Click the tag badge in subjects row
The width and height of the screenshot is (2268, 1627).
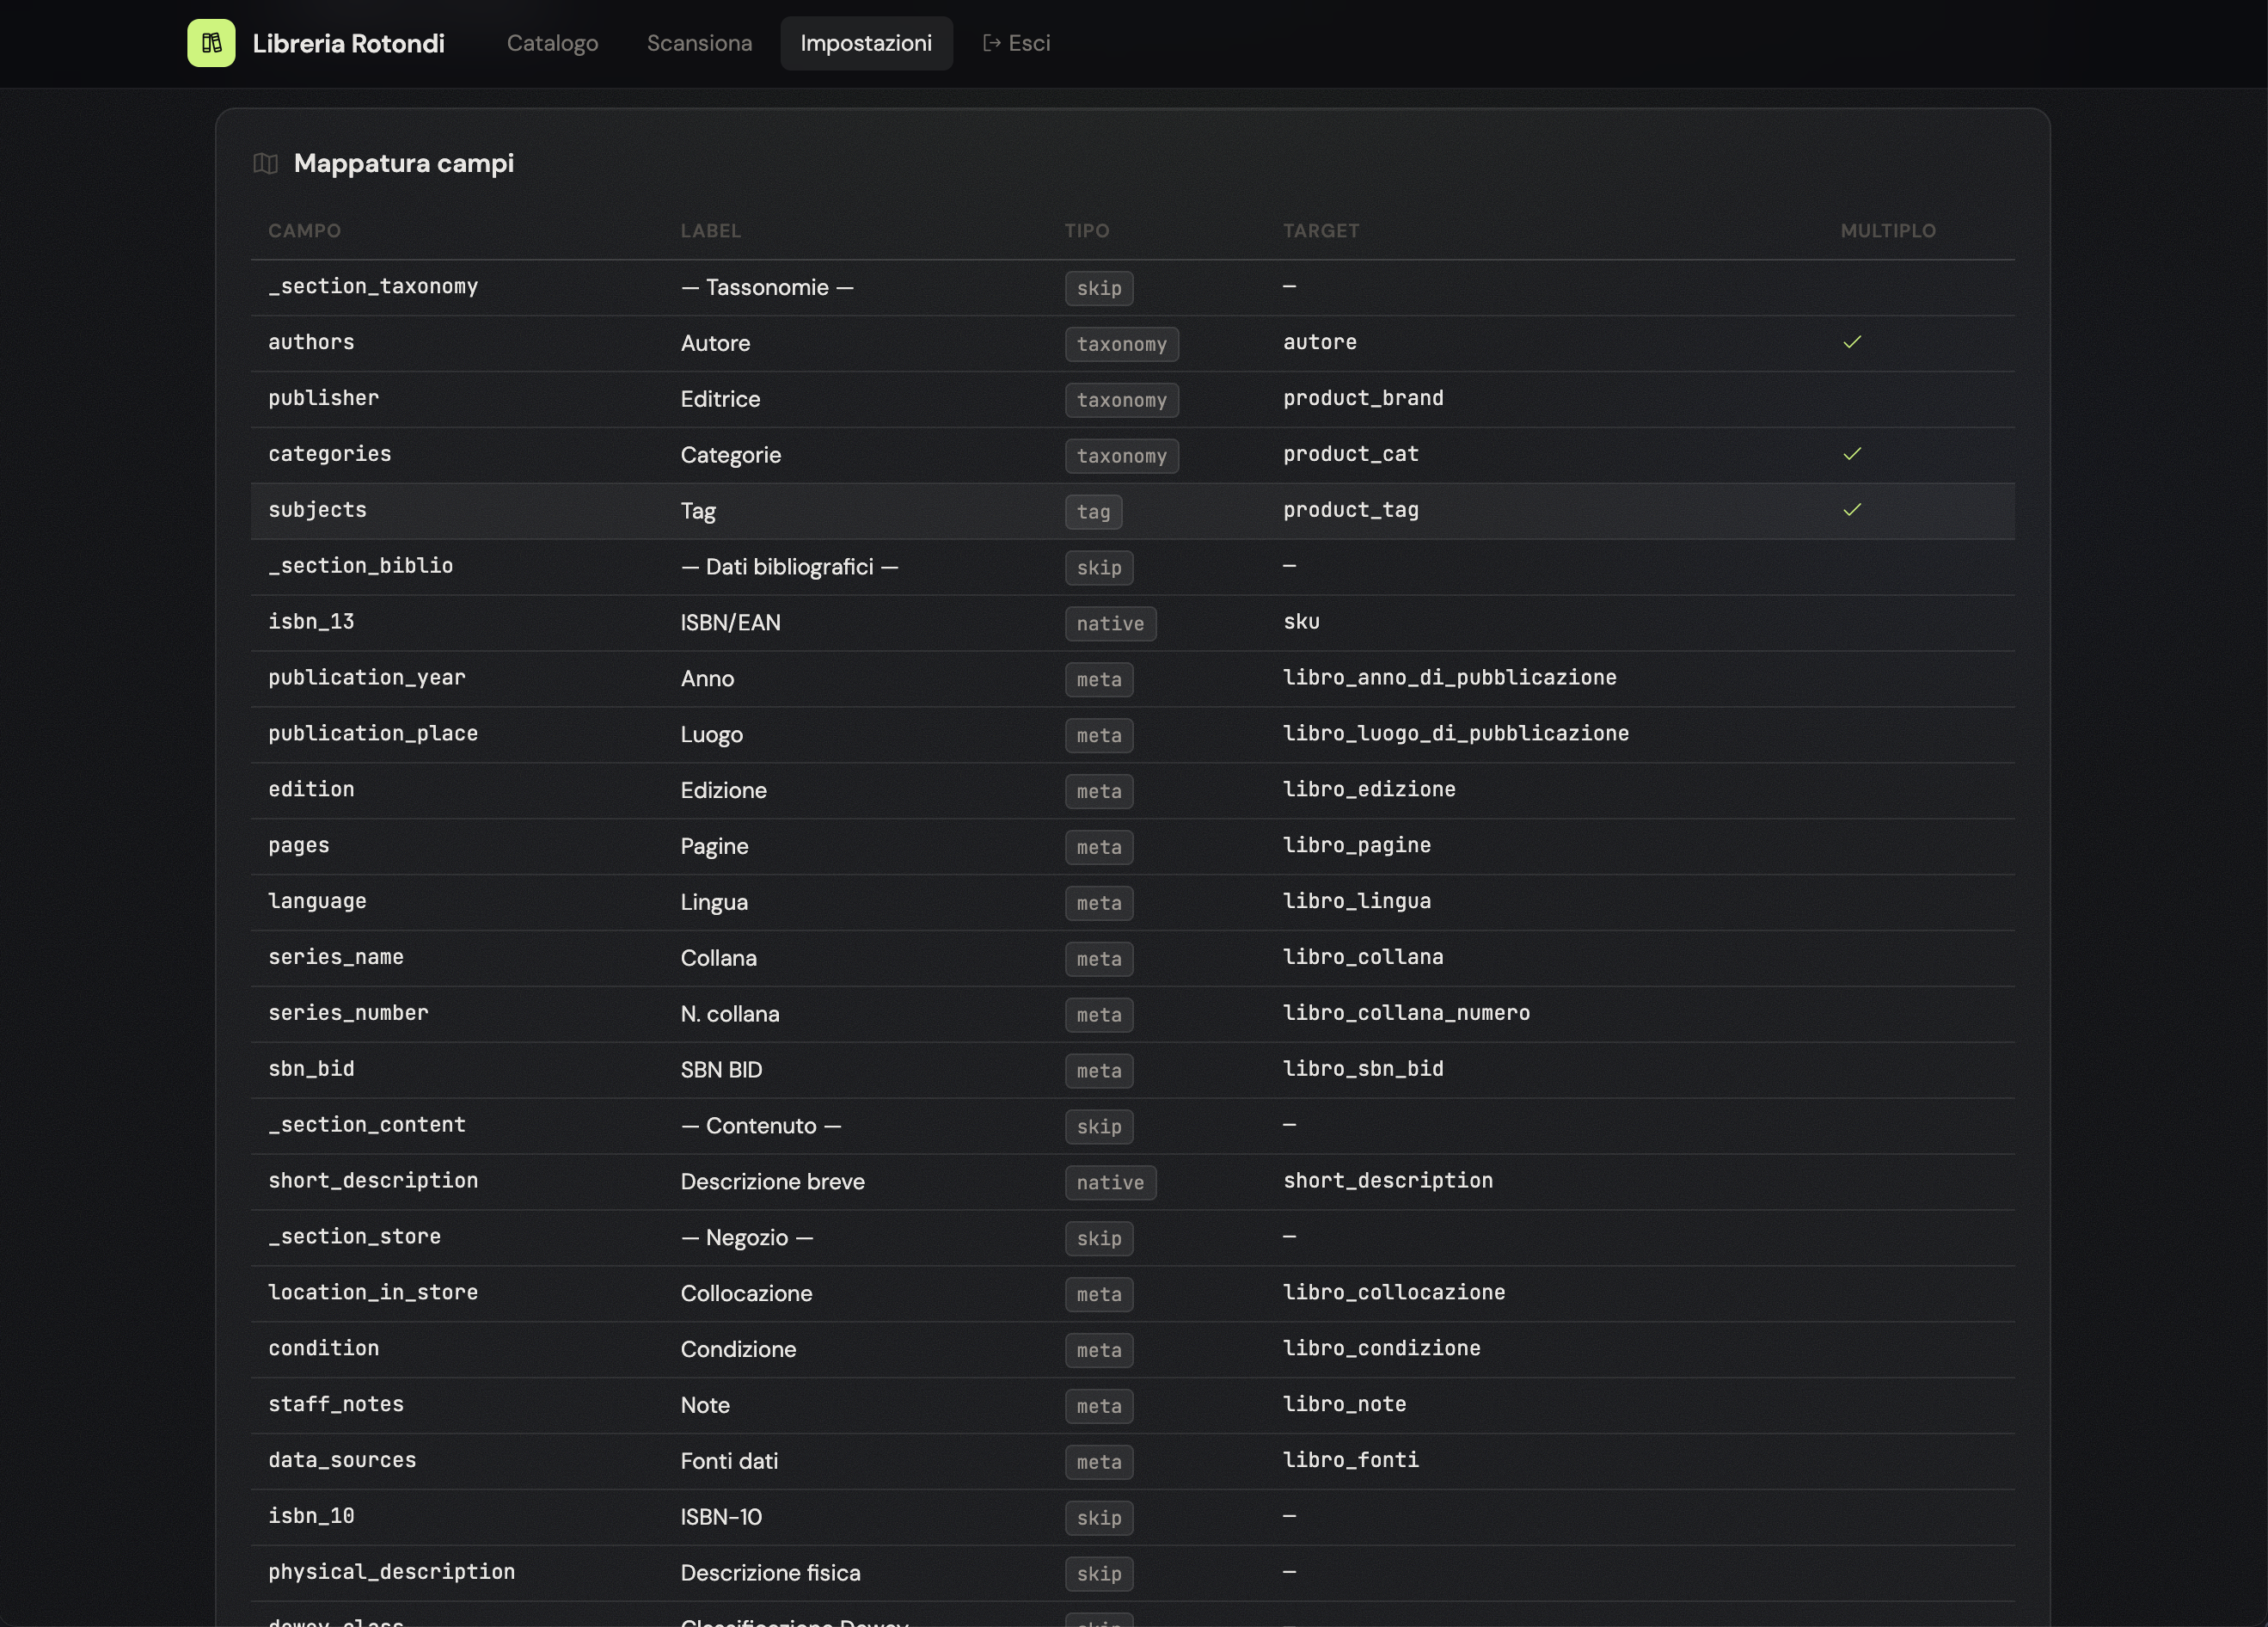(1093, 512)
